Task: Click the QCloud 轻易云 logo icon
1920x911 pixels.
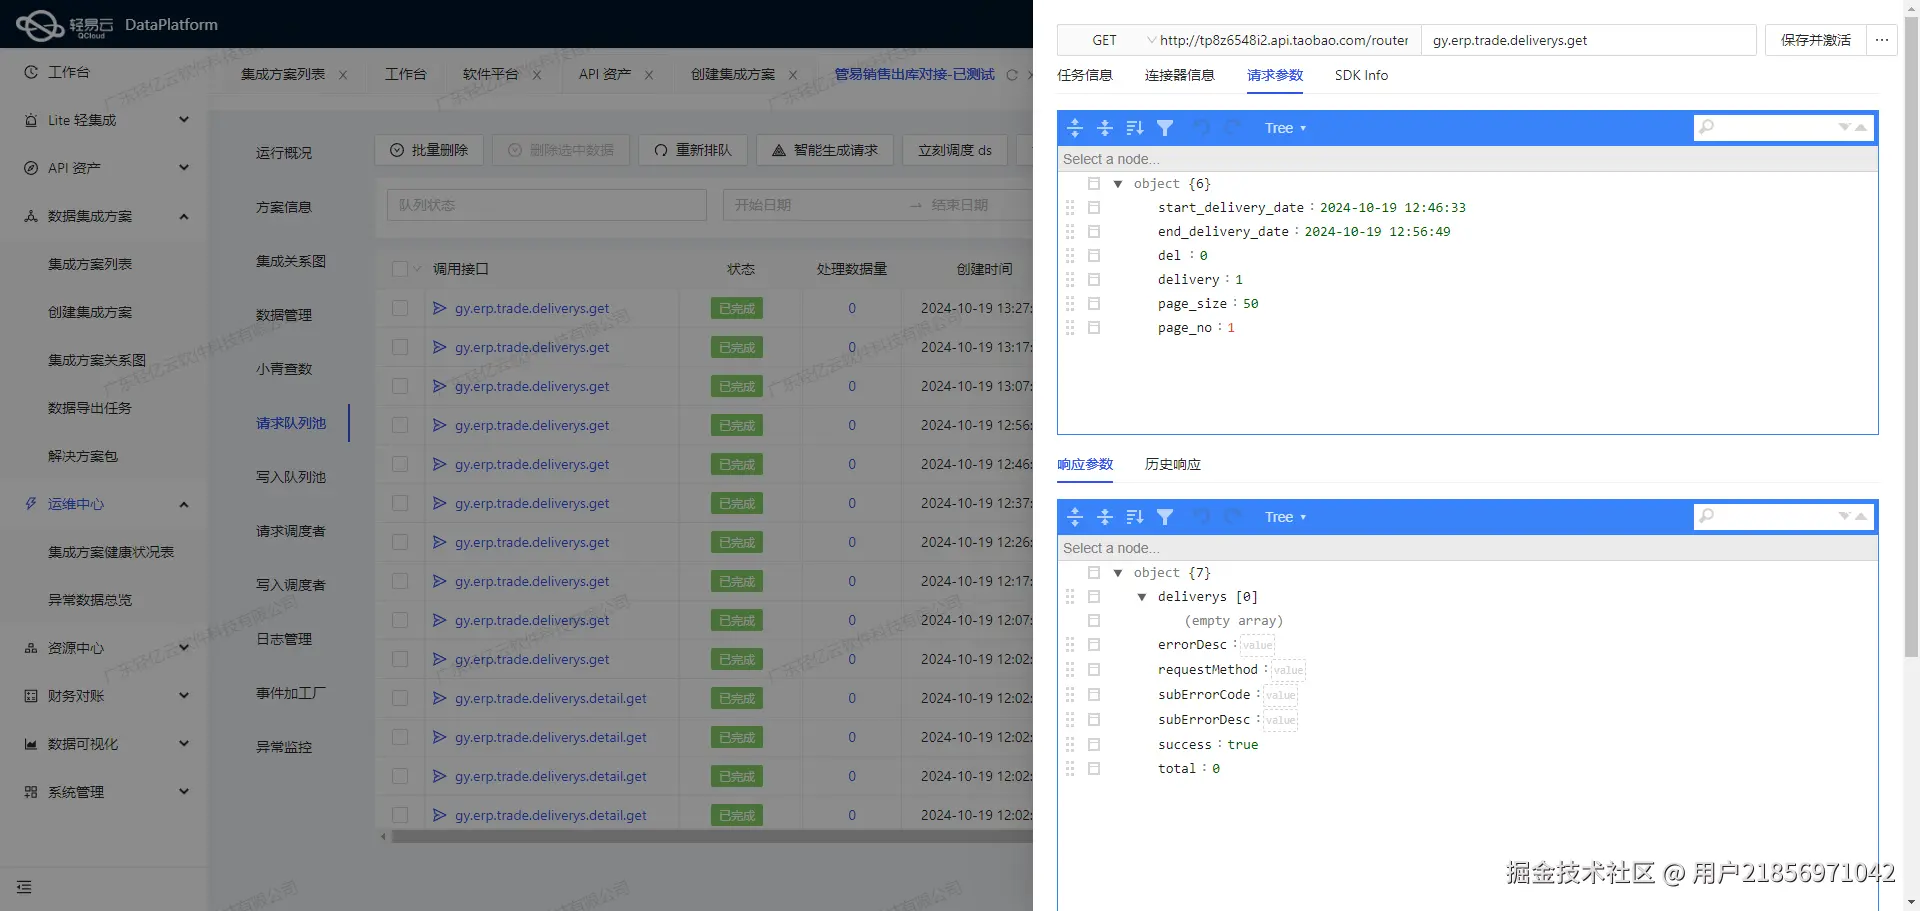Action: coord(39,24)
